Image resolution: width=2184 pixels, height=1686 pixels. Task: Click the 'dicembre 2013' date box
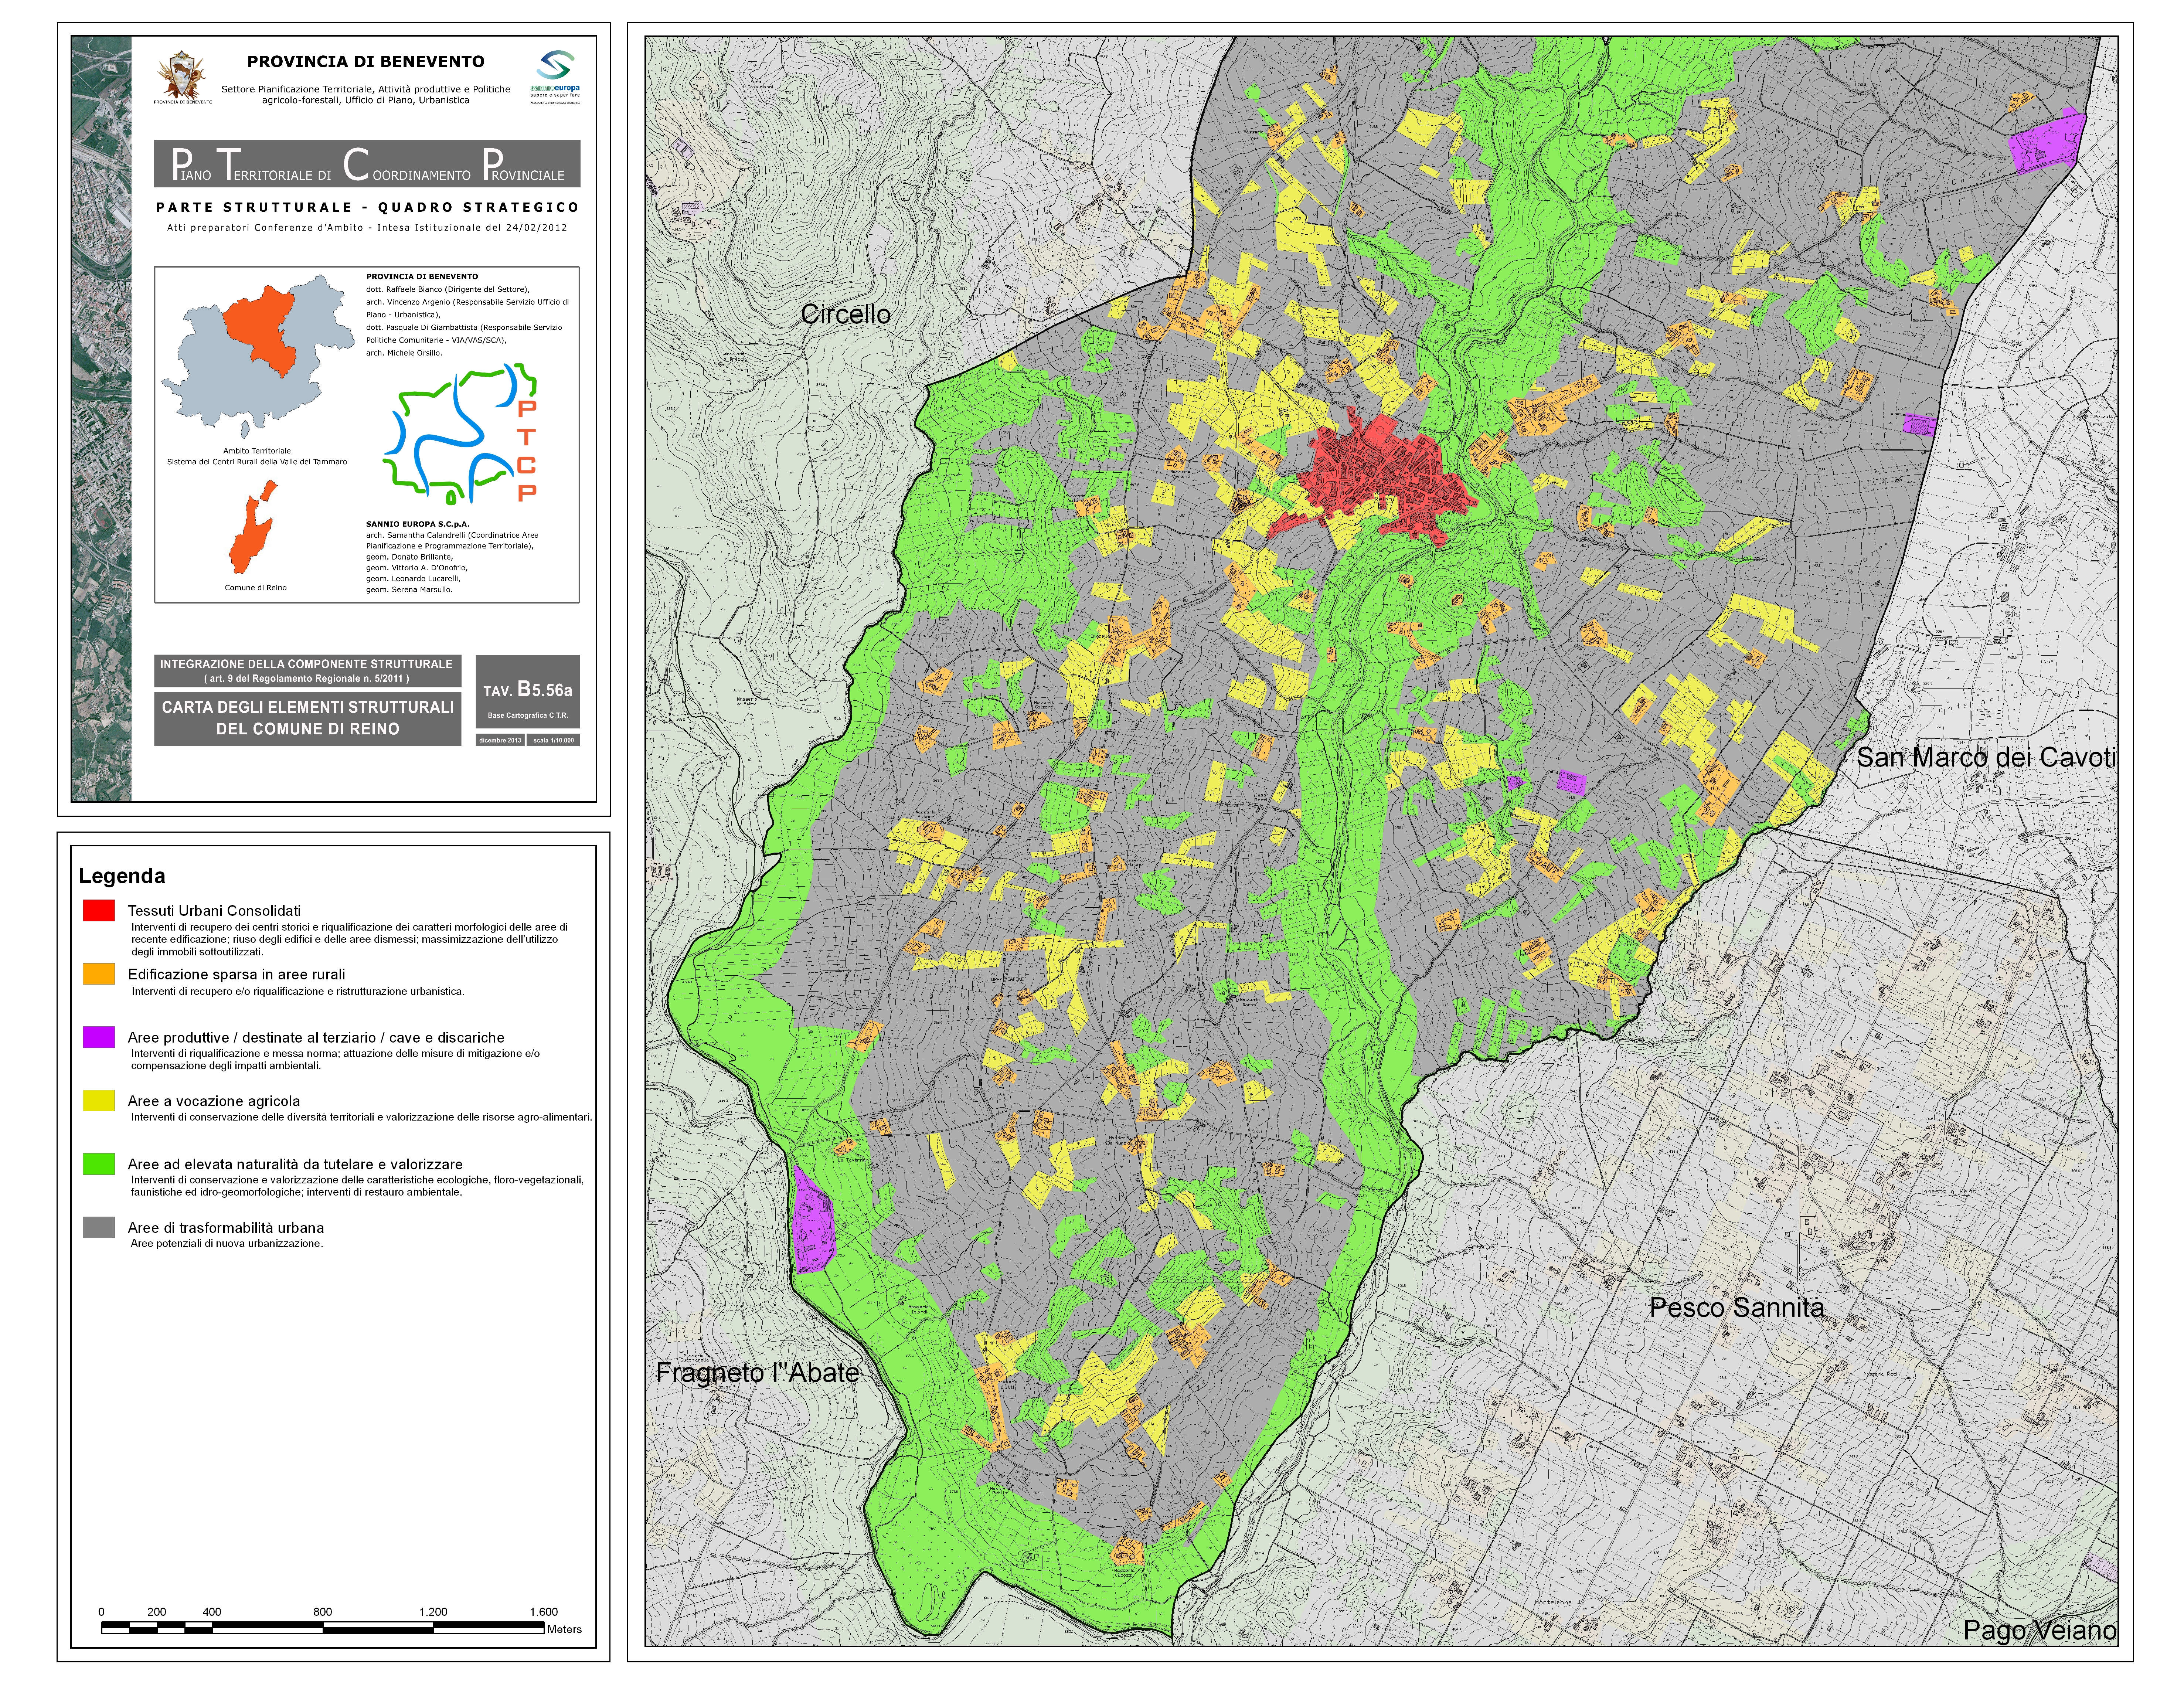500,740
